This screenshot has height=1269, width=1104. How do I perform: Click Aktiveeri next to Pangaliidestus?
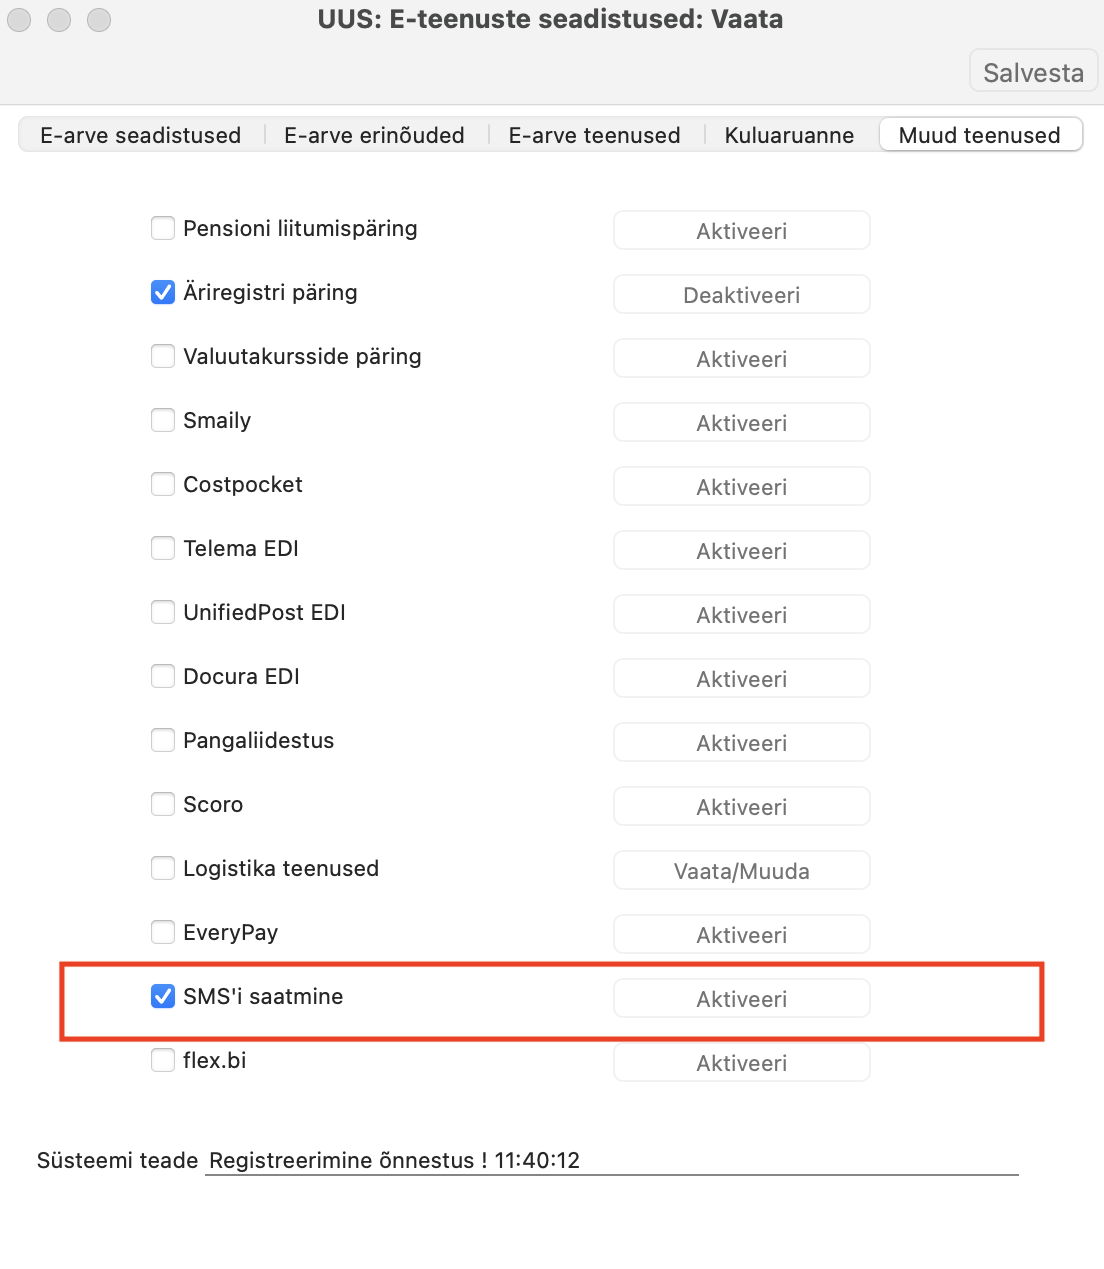tap(742, 743)
